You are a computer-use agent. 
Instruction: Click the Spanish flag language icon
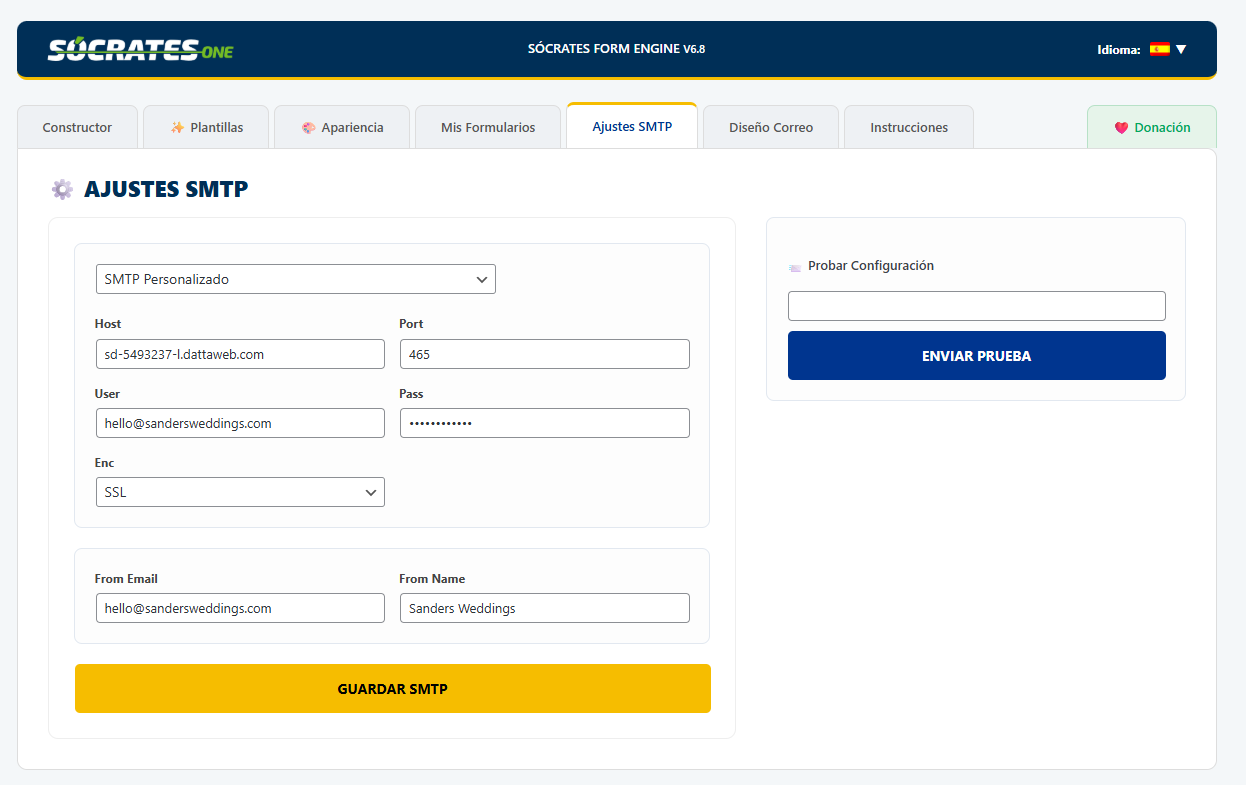pos(1159,49)
